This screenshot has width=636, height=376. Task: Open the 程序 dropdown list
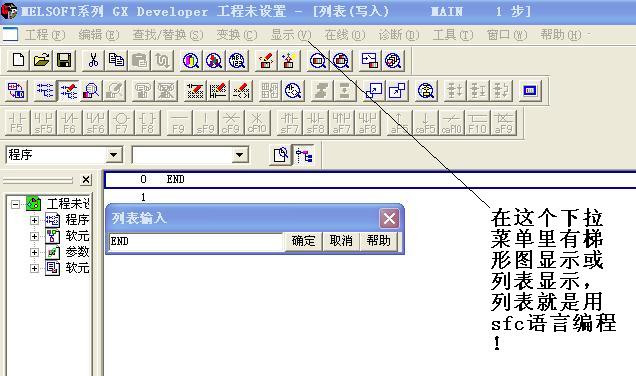114,155
